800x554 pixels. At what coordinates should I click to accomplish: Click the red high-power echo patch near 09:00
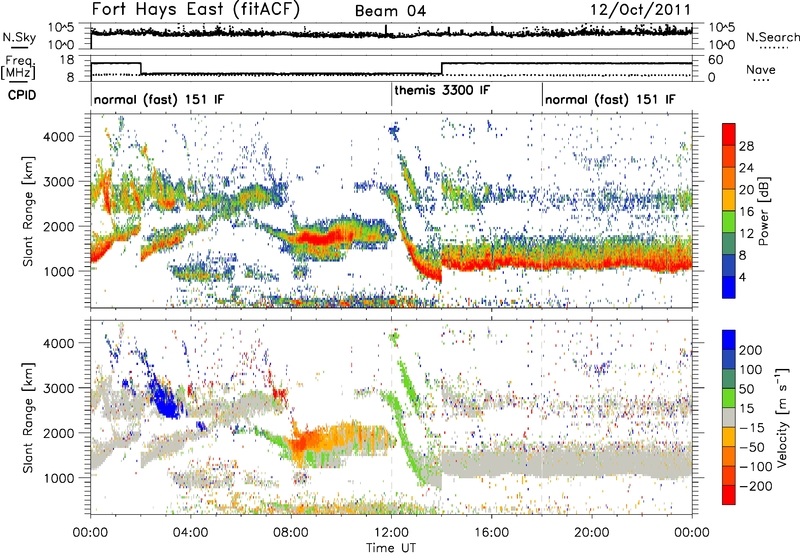pyautogui.click(x=319, y=238)
